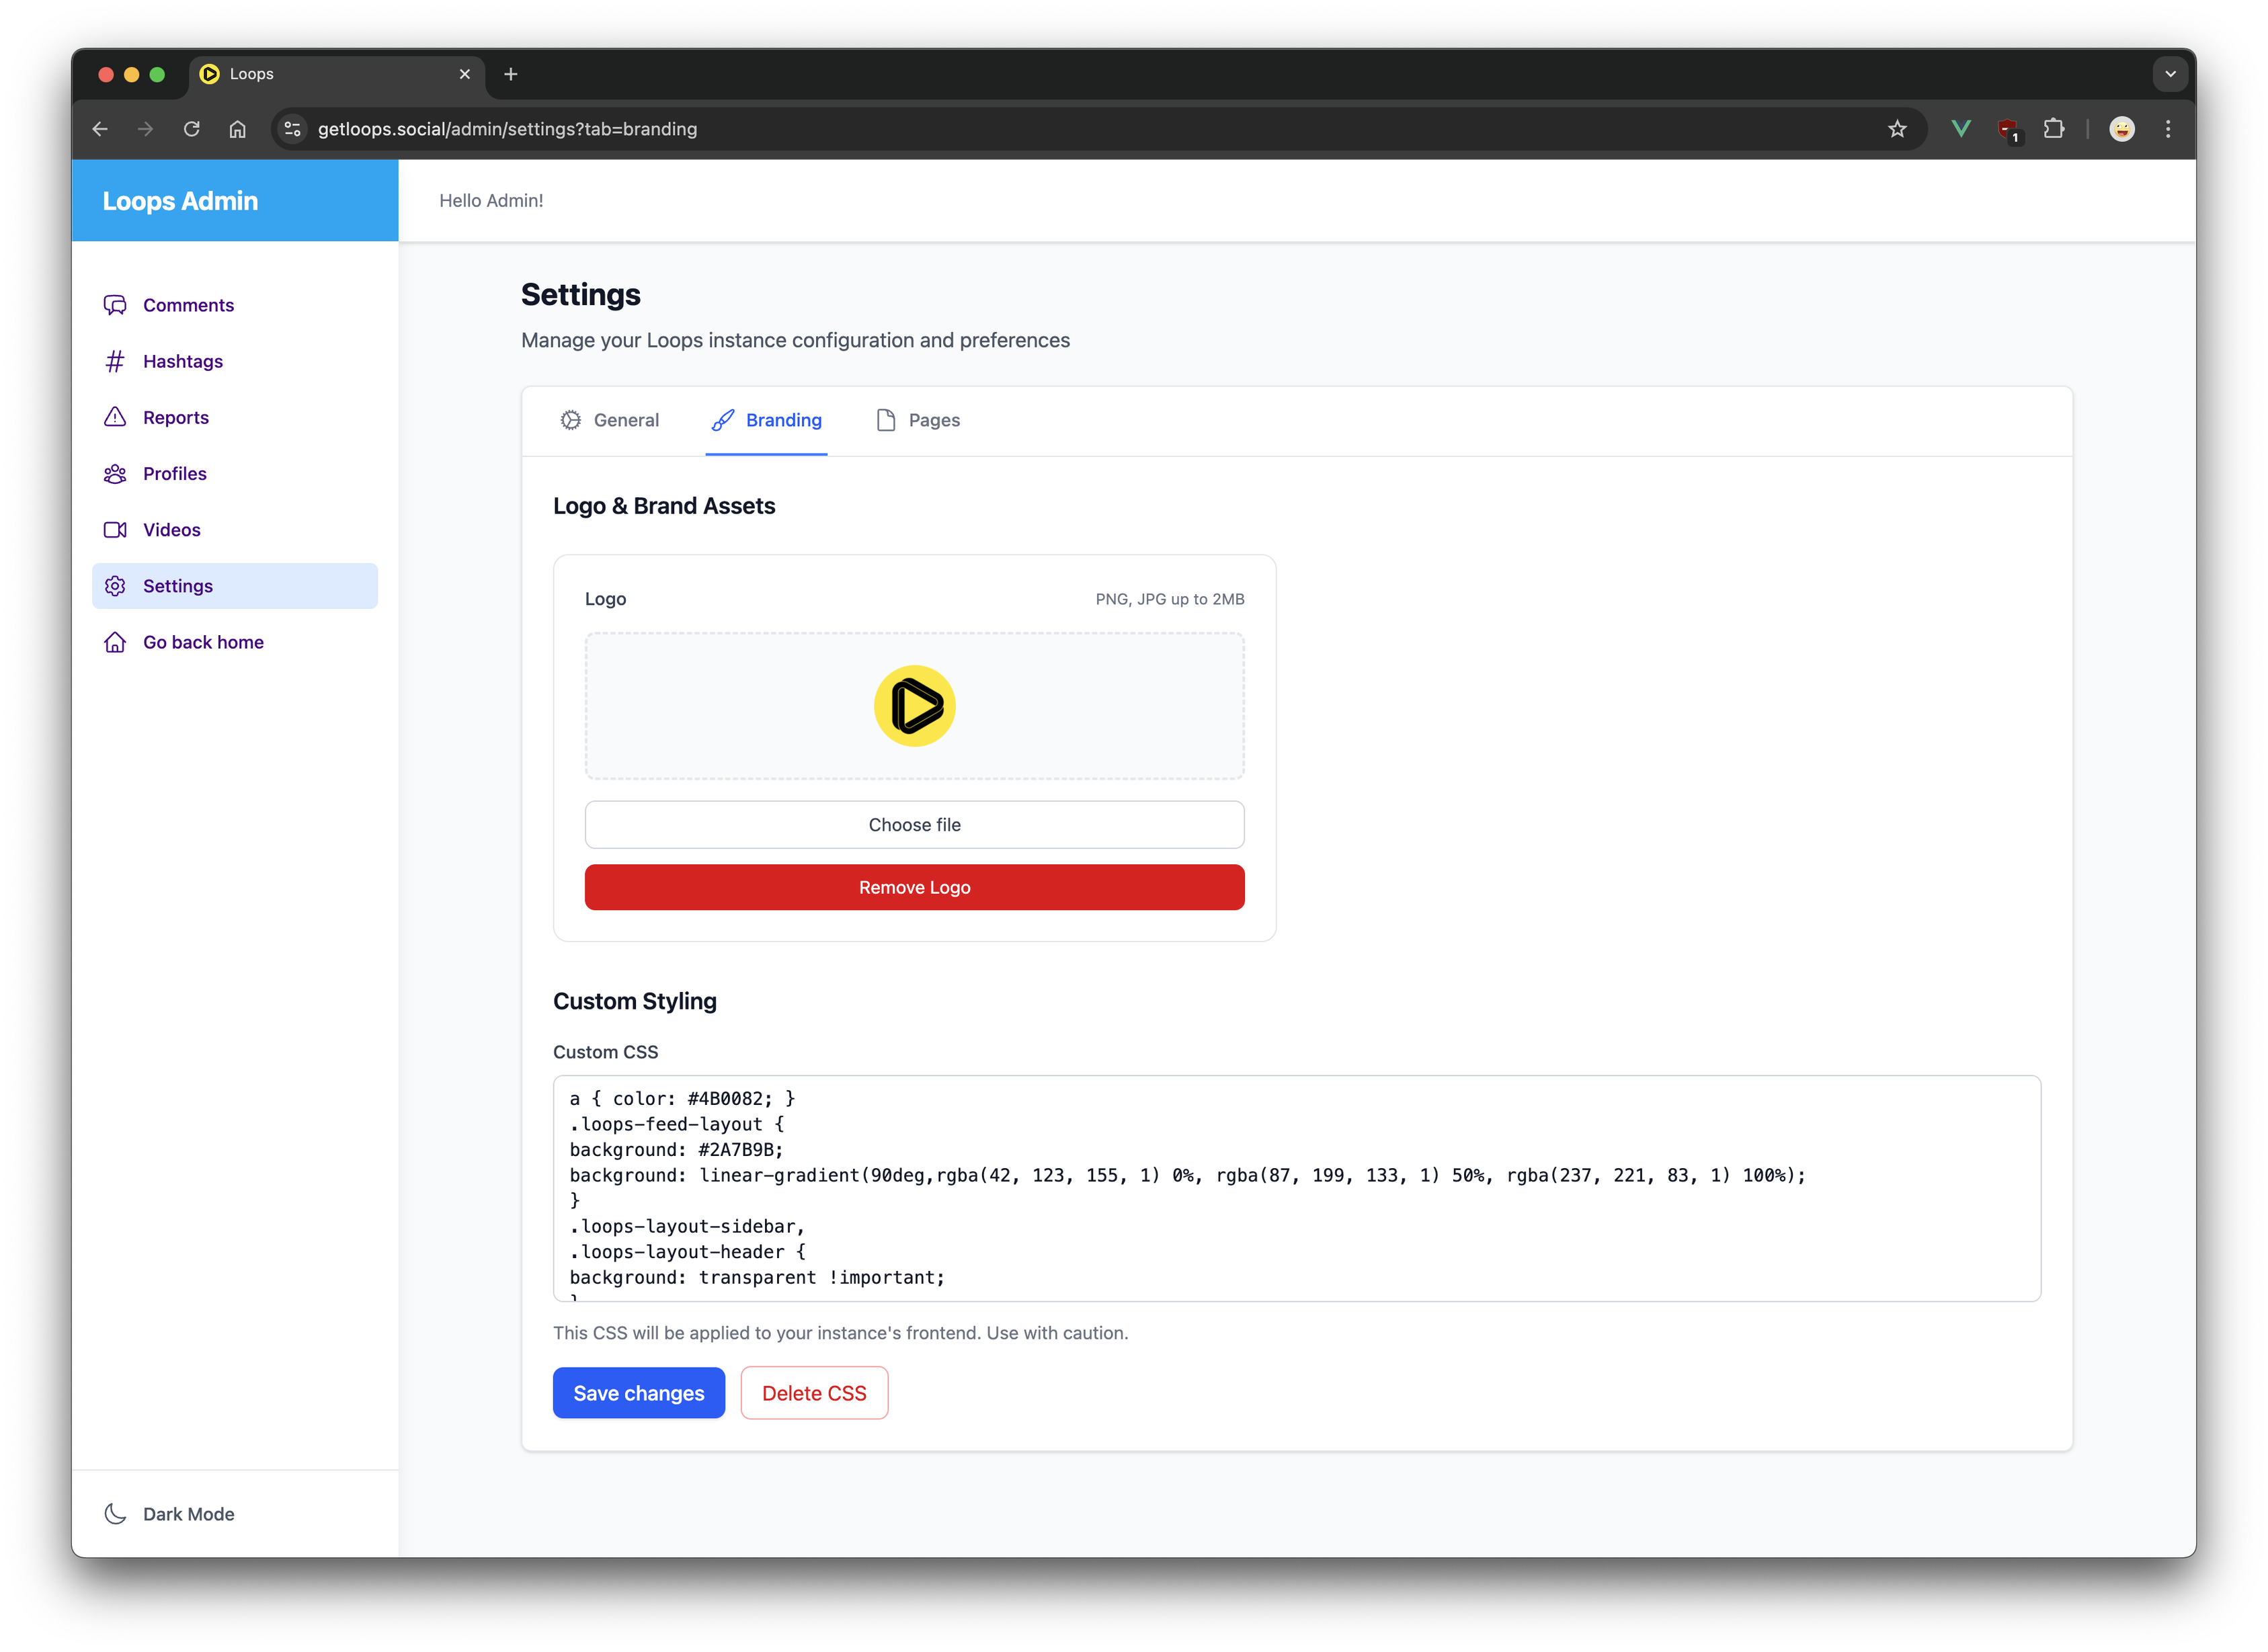Click the Reports warning triangle icon
The image size is (2268, 1652).
point(115,417)
